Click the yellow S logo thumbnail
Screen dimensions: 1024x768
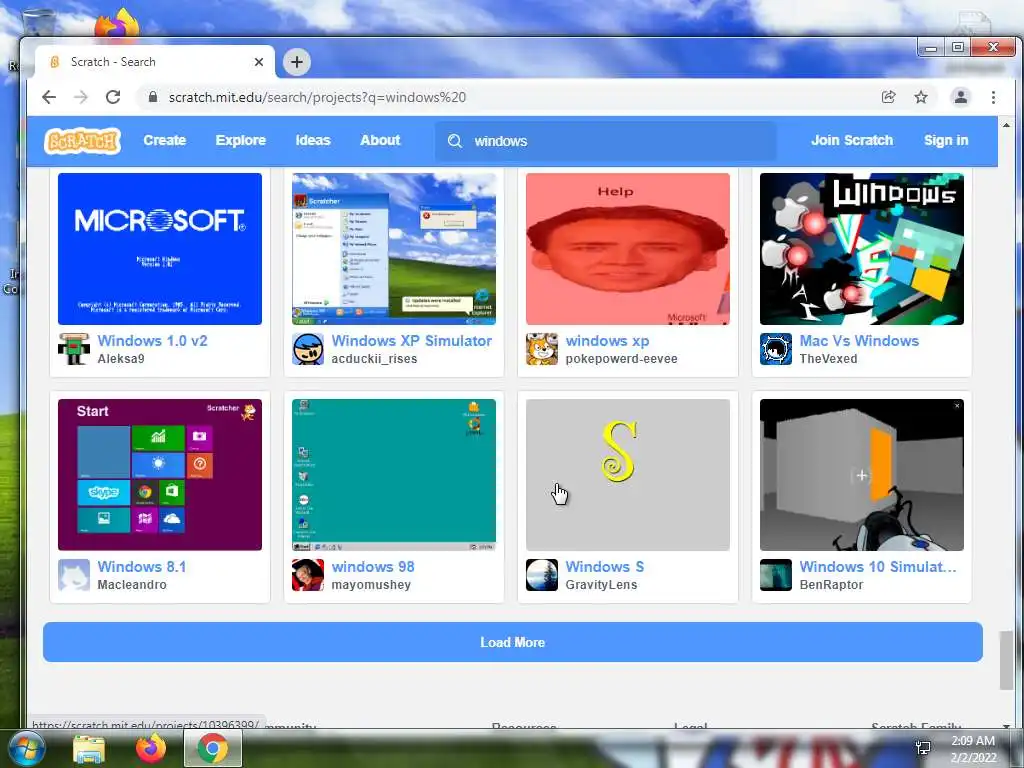coord(628,475)
